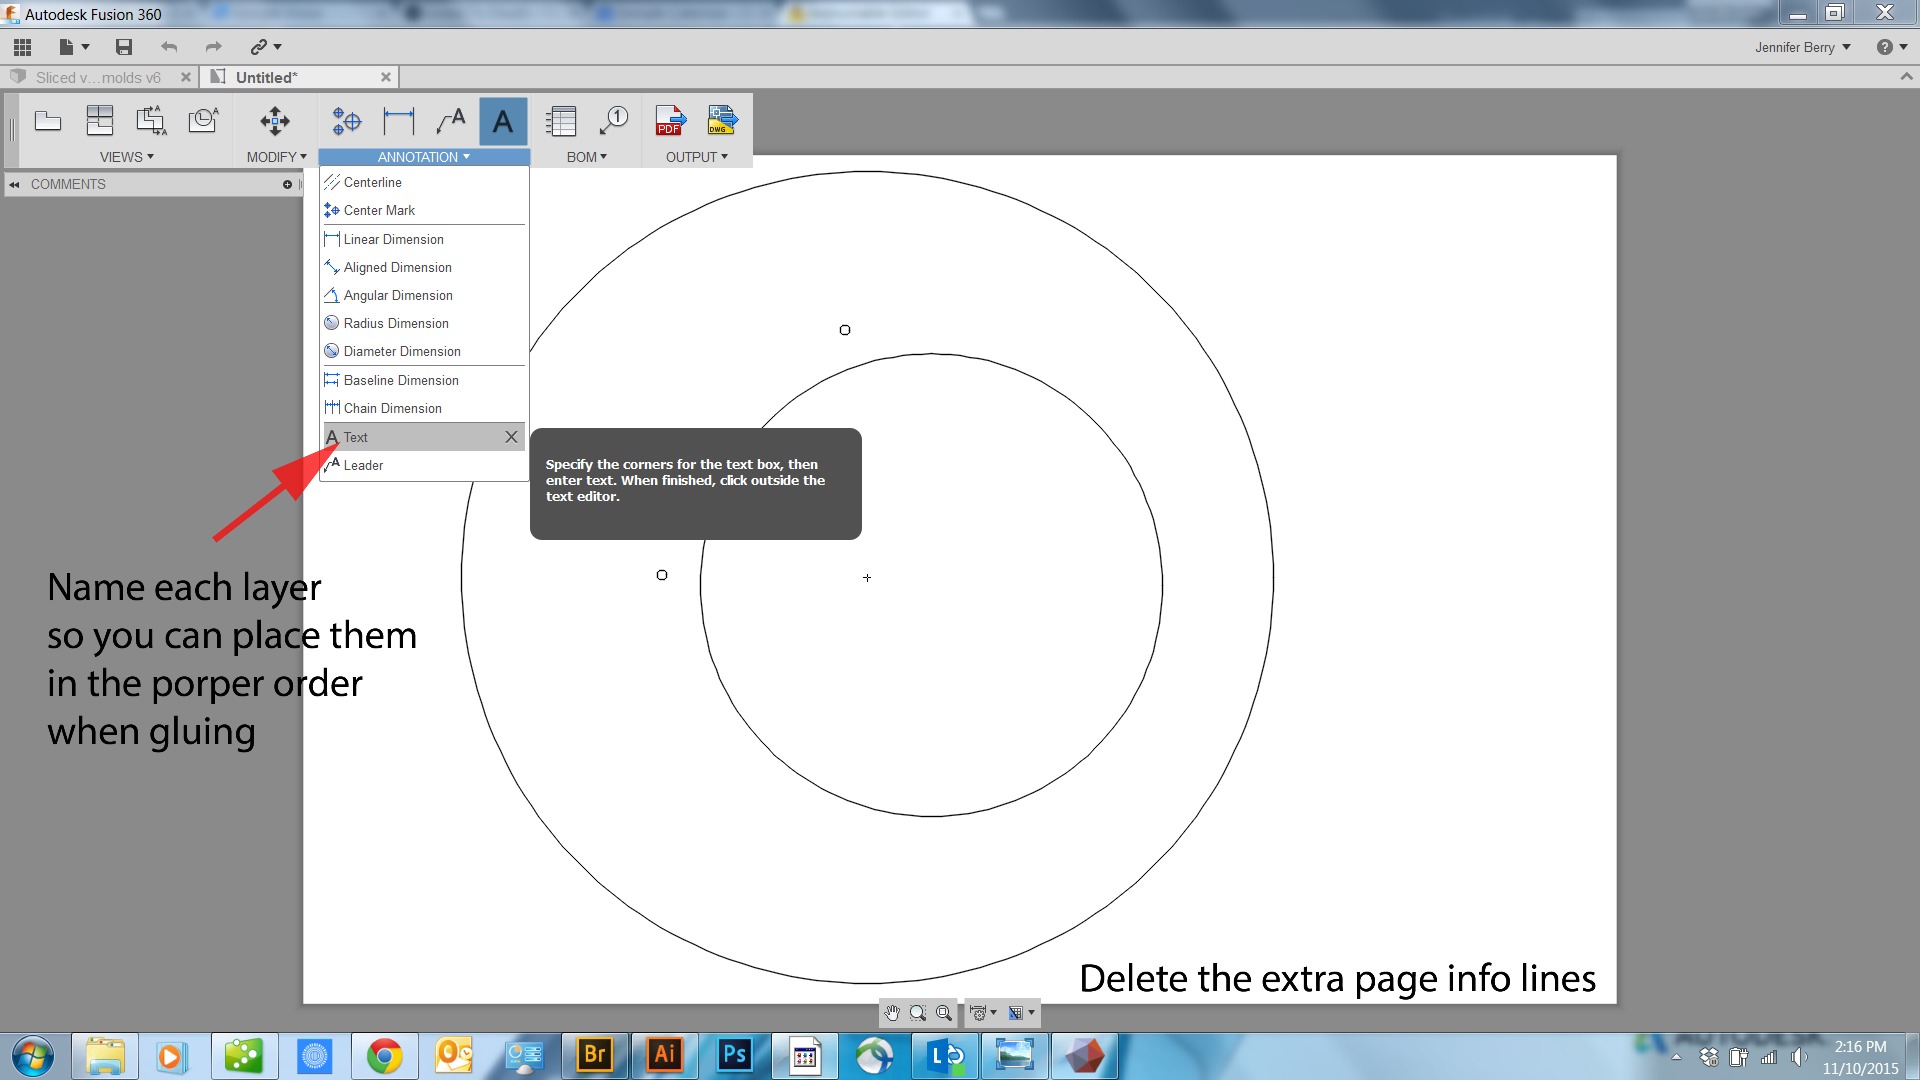Click the Save icon
The image size is (1920, 1080).
[124, 47]
